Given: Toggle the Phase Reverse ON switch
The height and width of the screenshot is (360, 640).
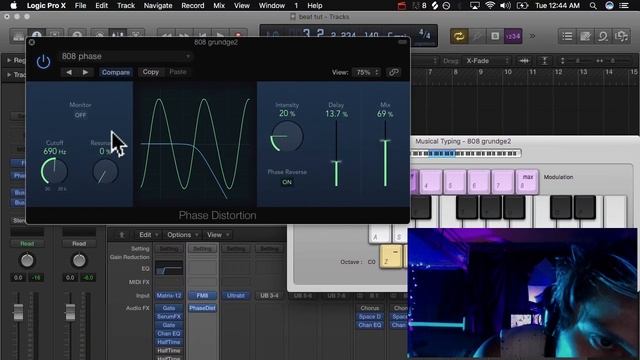Looking at the screenshot, I should (x=287, y=182).
